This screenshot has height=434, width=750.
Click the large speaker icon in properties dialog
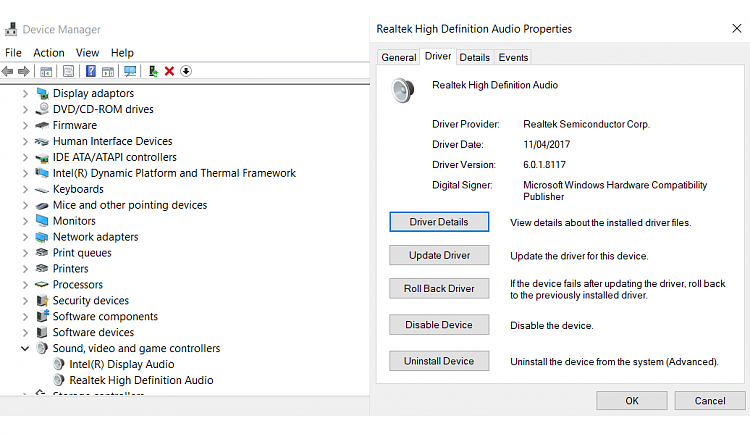pos(402,90)
